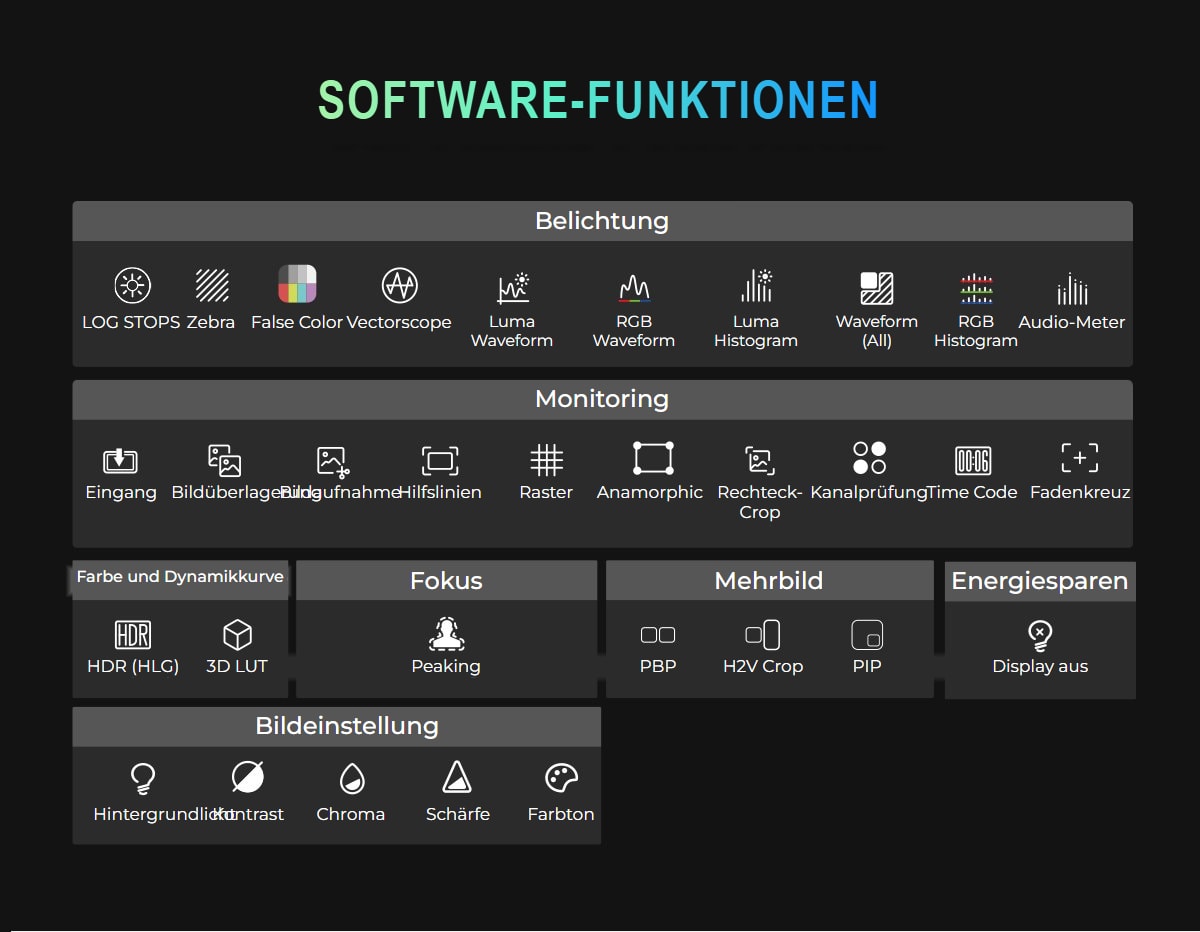Click the "Chroma" label text
The width and height of the screenshot is (1200, 932).
350,814
